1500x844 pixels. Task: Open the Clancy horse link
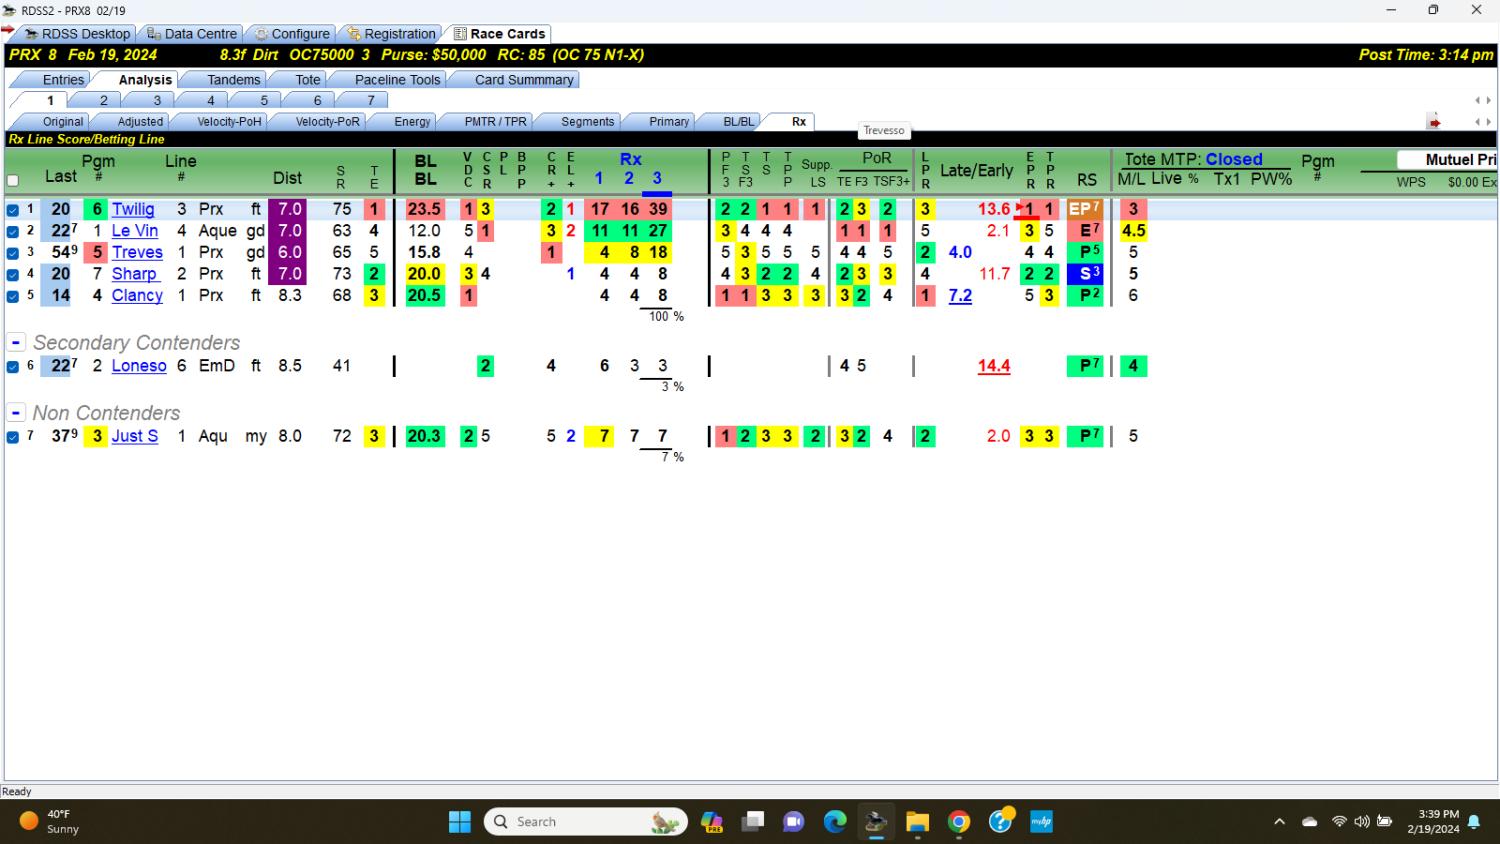coord(137,296)
